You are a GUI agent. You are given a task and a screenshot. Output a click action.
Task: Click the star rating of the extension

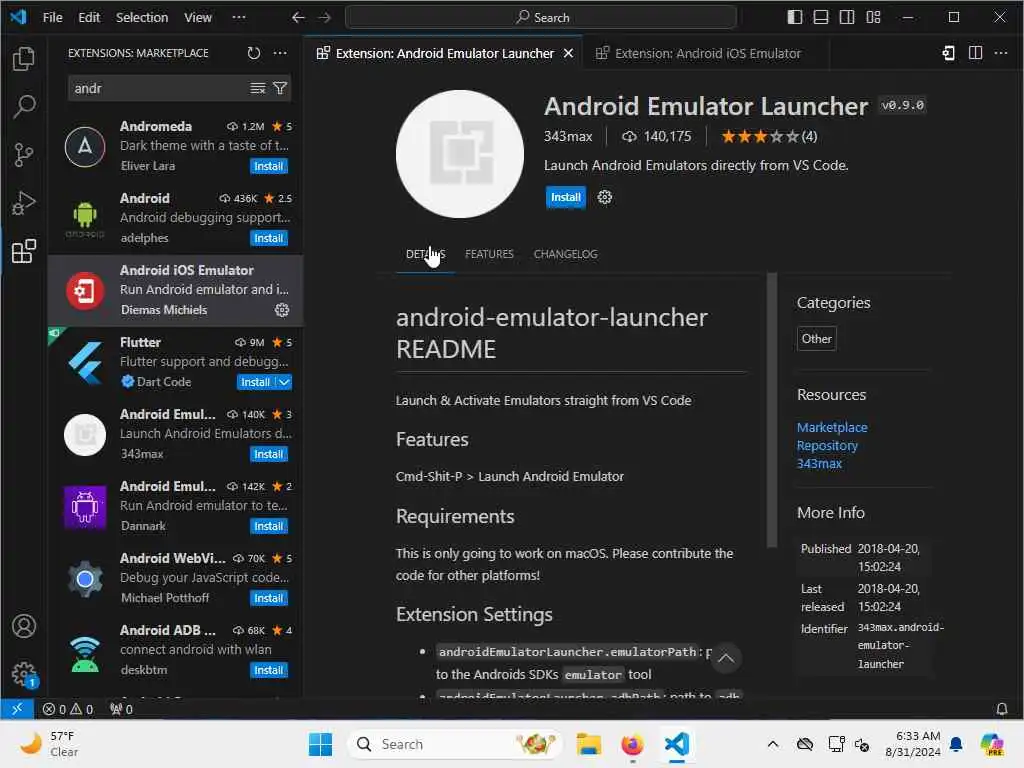click(x=769, y=136)
